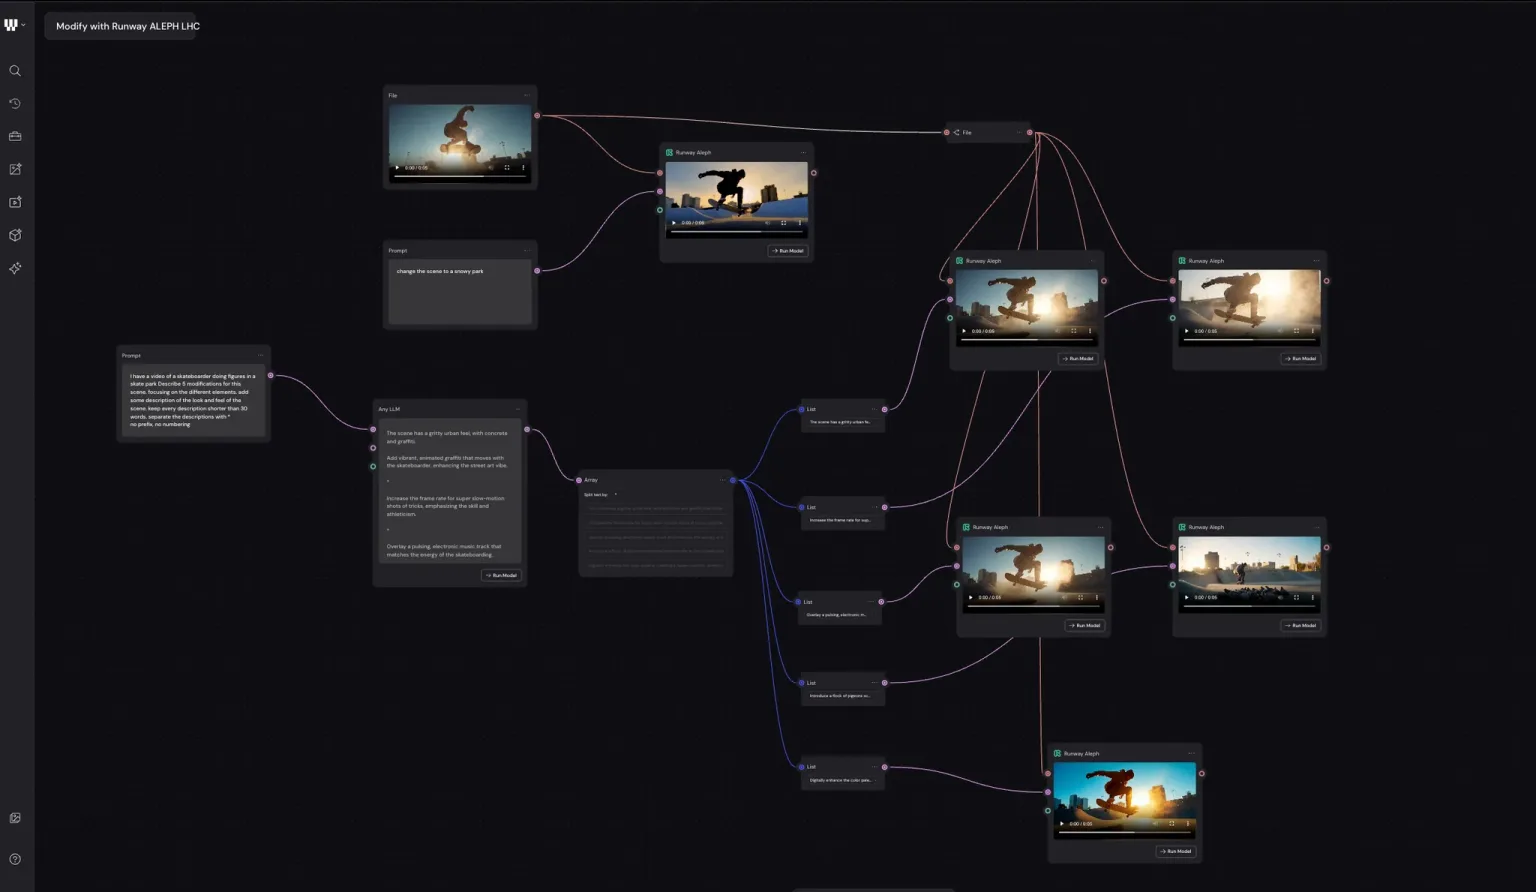Seek in the vivid blue-sky video progress bar
This screenshot has height=892, width=1536.
click(1124, 832)
